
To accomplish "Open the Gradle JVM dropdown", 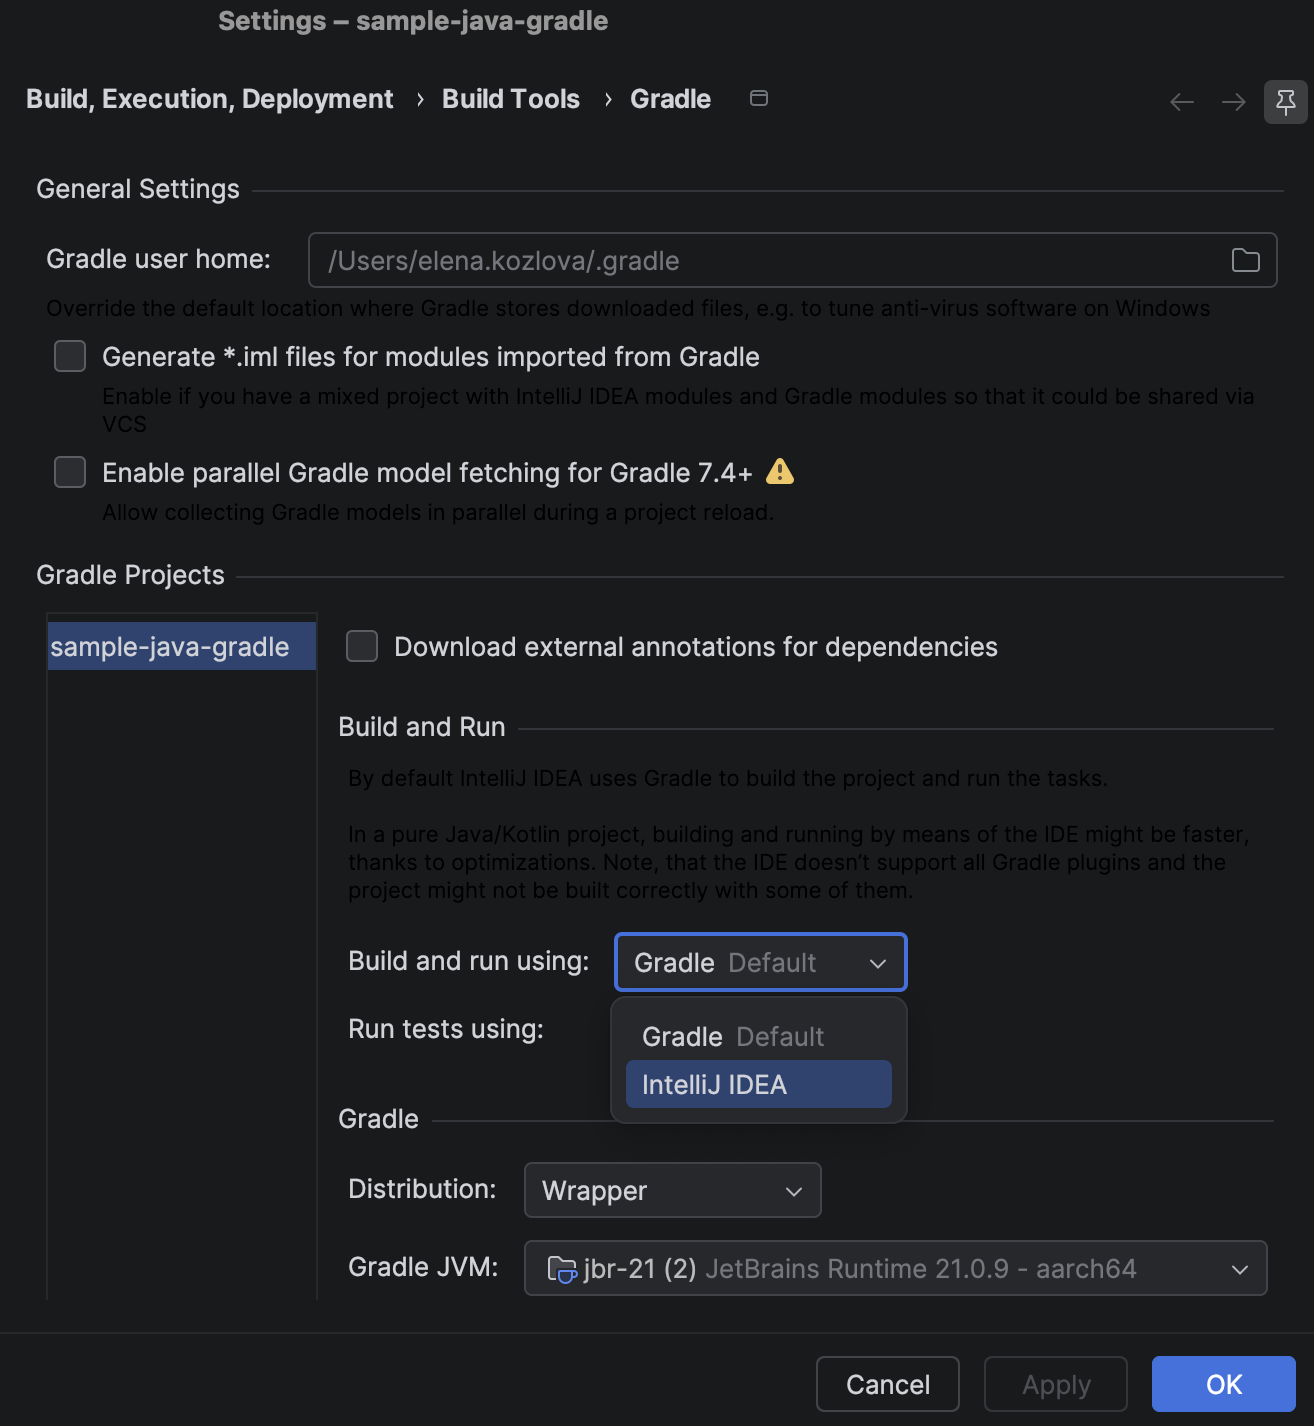I will click(x=896, y=1268).
